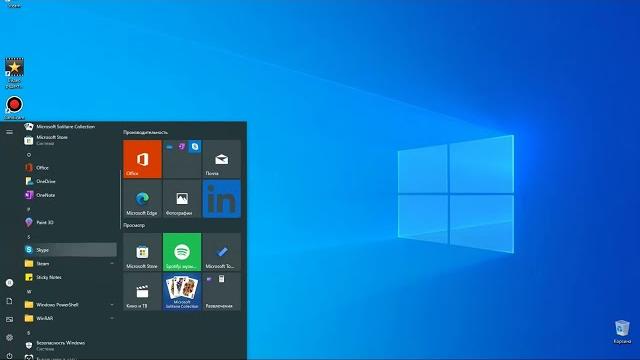The height and width of the screenshot is (360, 640).
Task: Open the LinkedIn tile
Action: 222,199
